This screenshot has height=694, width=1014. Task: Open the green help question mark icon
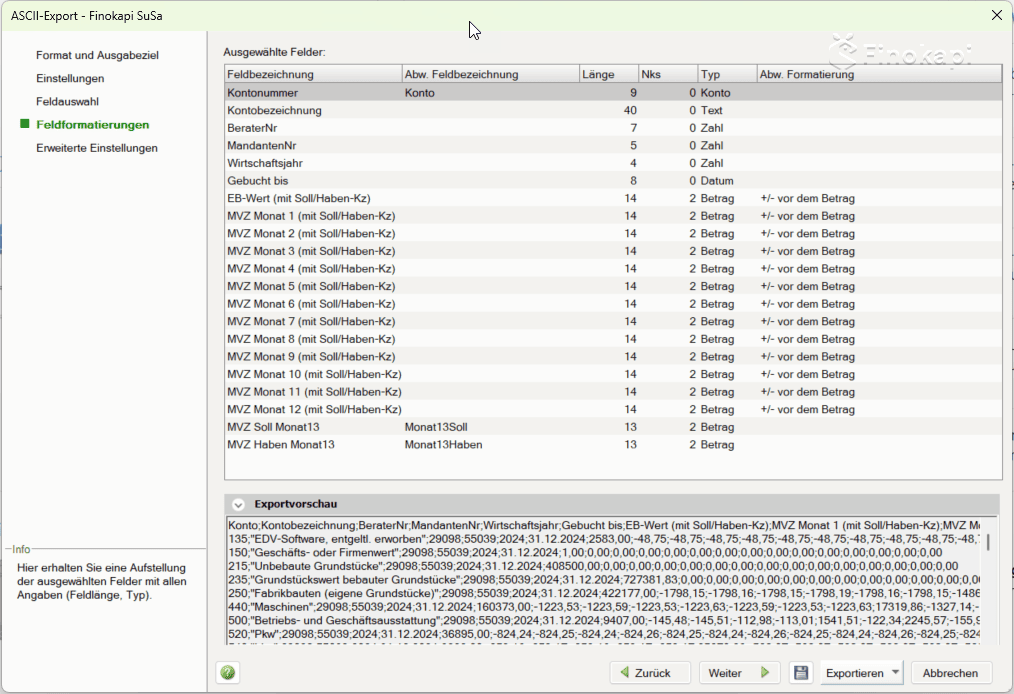pyautogui.click(x=228, y=673)
